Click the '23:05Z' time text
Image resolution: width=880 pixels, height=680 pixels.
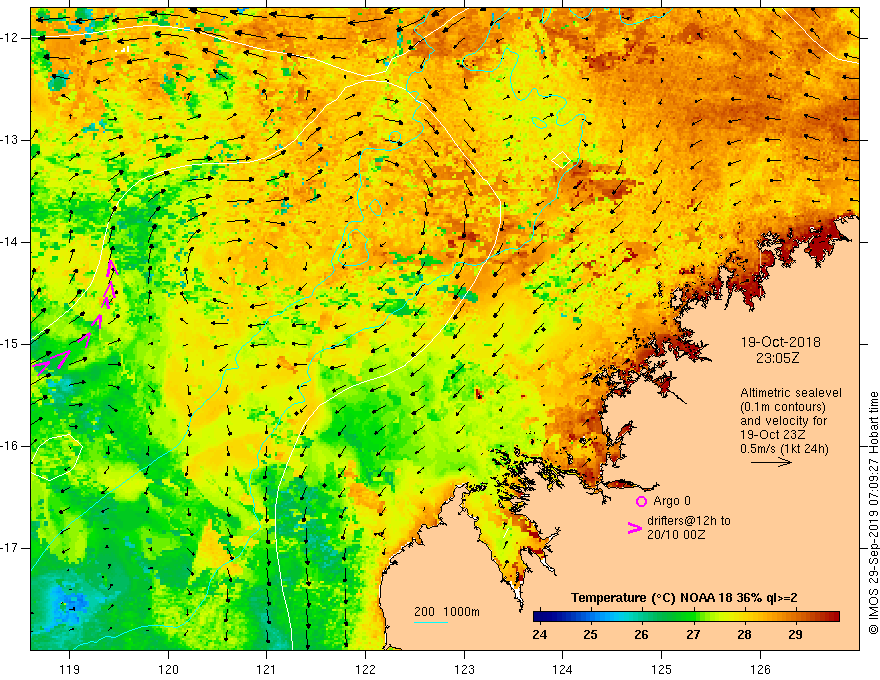pos(777,358)
